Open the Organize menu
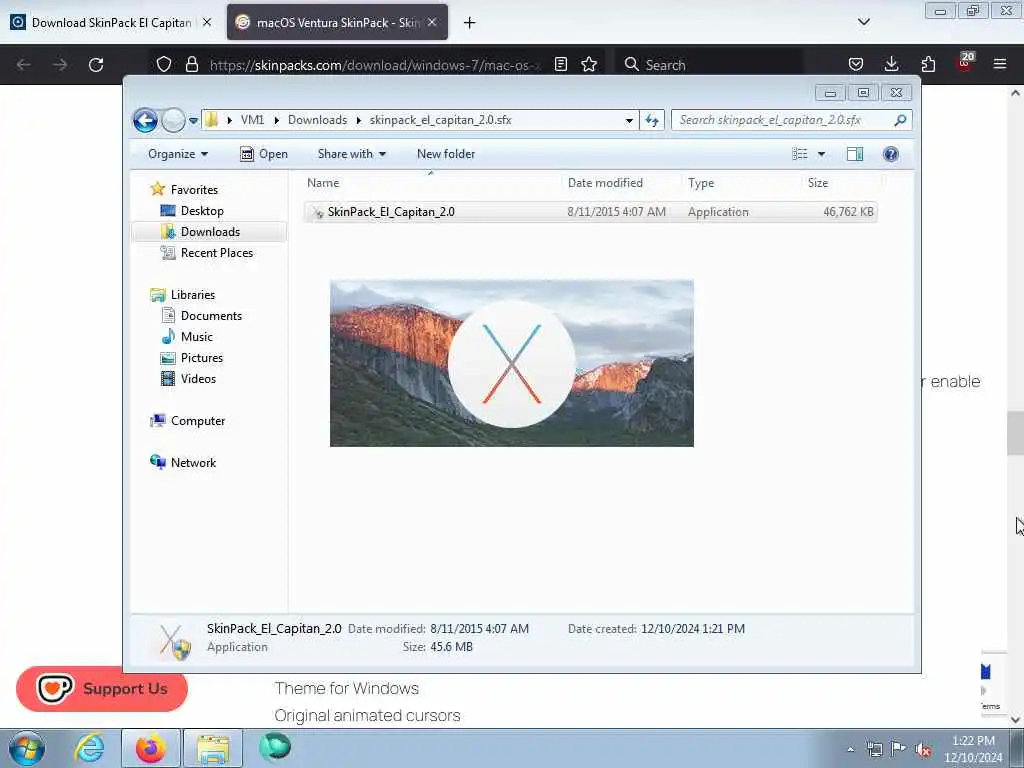The image size is (1024, 768). click(178, 154)
